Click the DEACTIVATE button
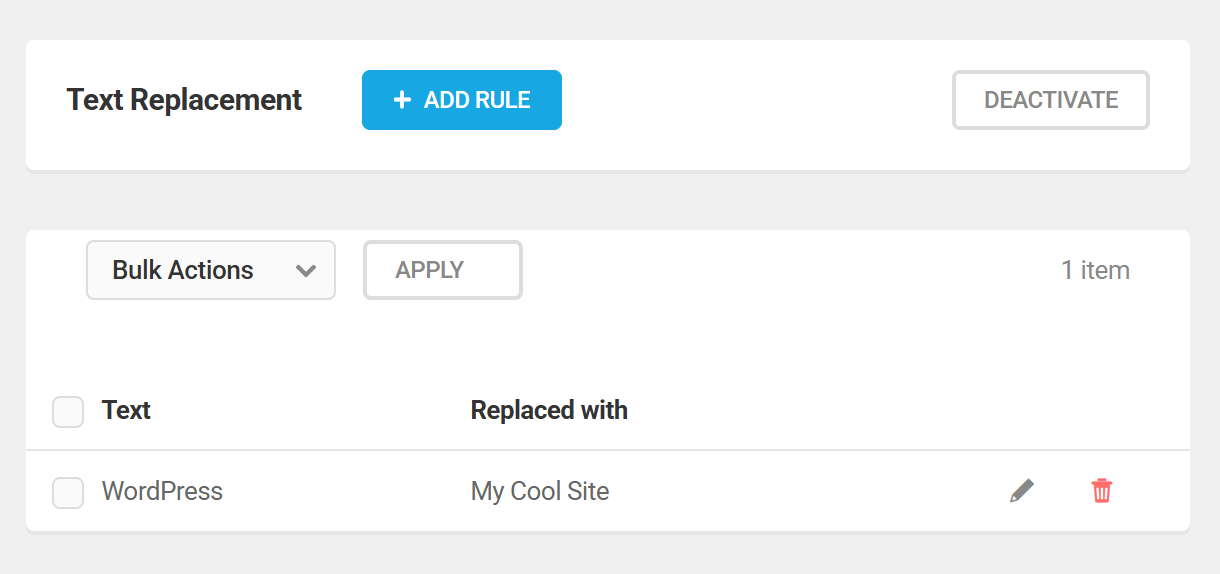The width and height of the screenshot is (1220, 574). click(1050, 100)
